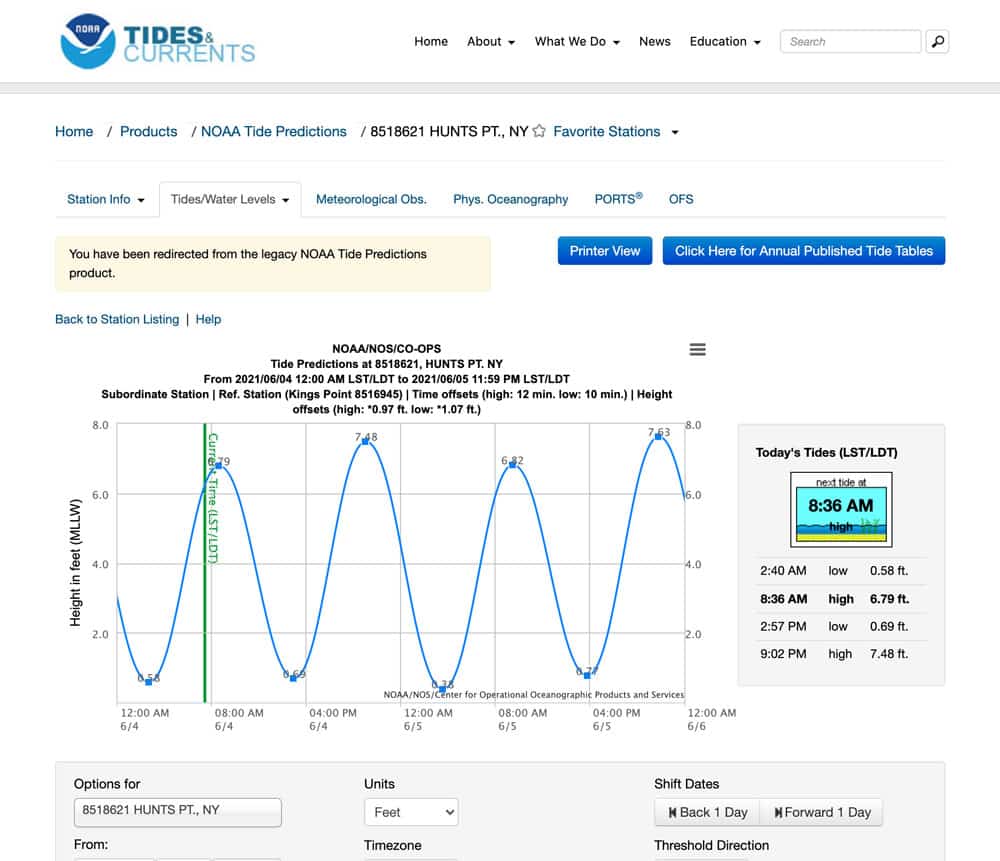Viewport: 1000px width, 861px height.
Task: Click the 12:00 AM 6/5 axis label
Action: 428,719
